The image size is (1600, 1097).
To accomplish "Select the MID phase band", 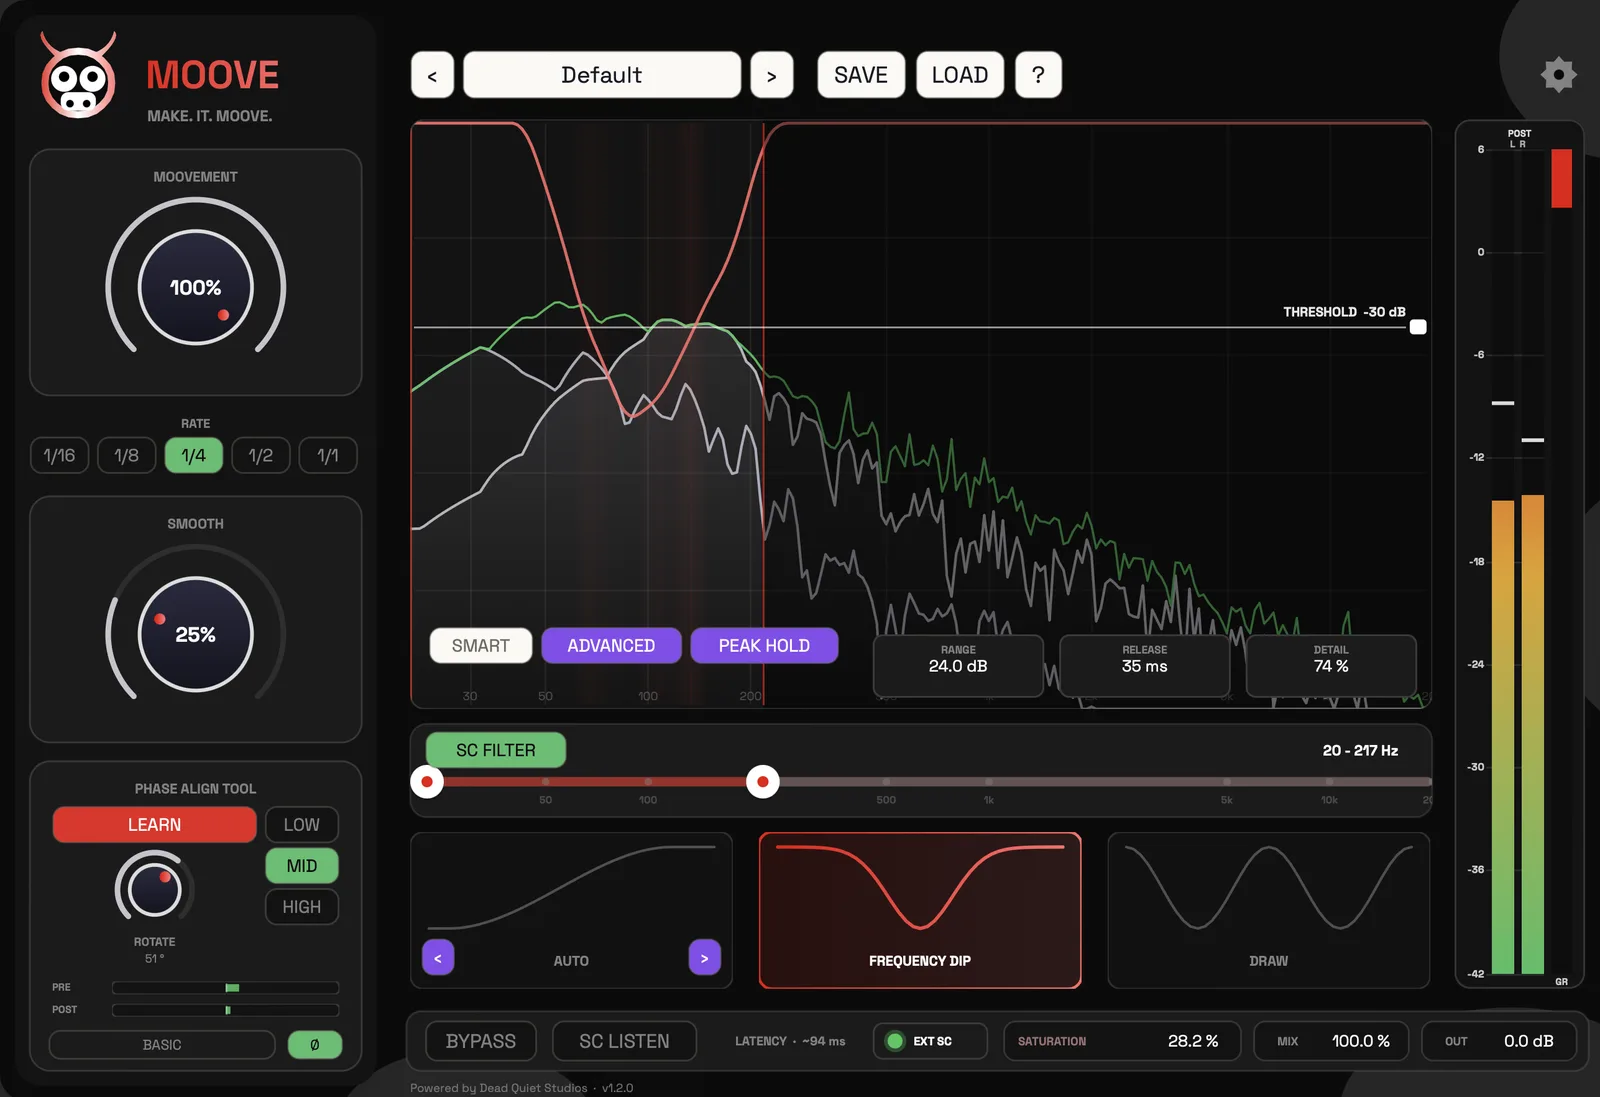I will click(302, 866).
